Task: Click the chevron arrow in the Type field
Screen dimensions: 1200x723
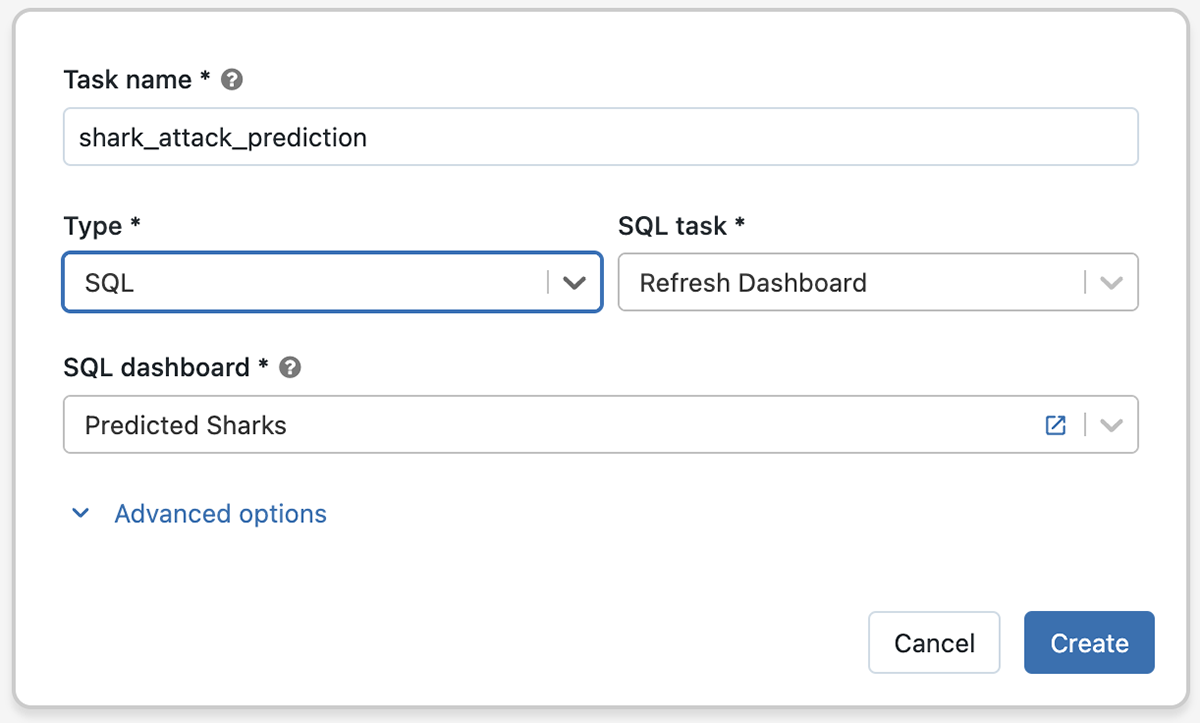Action: [574, 283]
